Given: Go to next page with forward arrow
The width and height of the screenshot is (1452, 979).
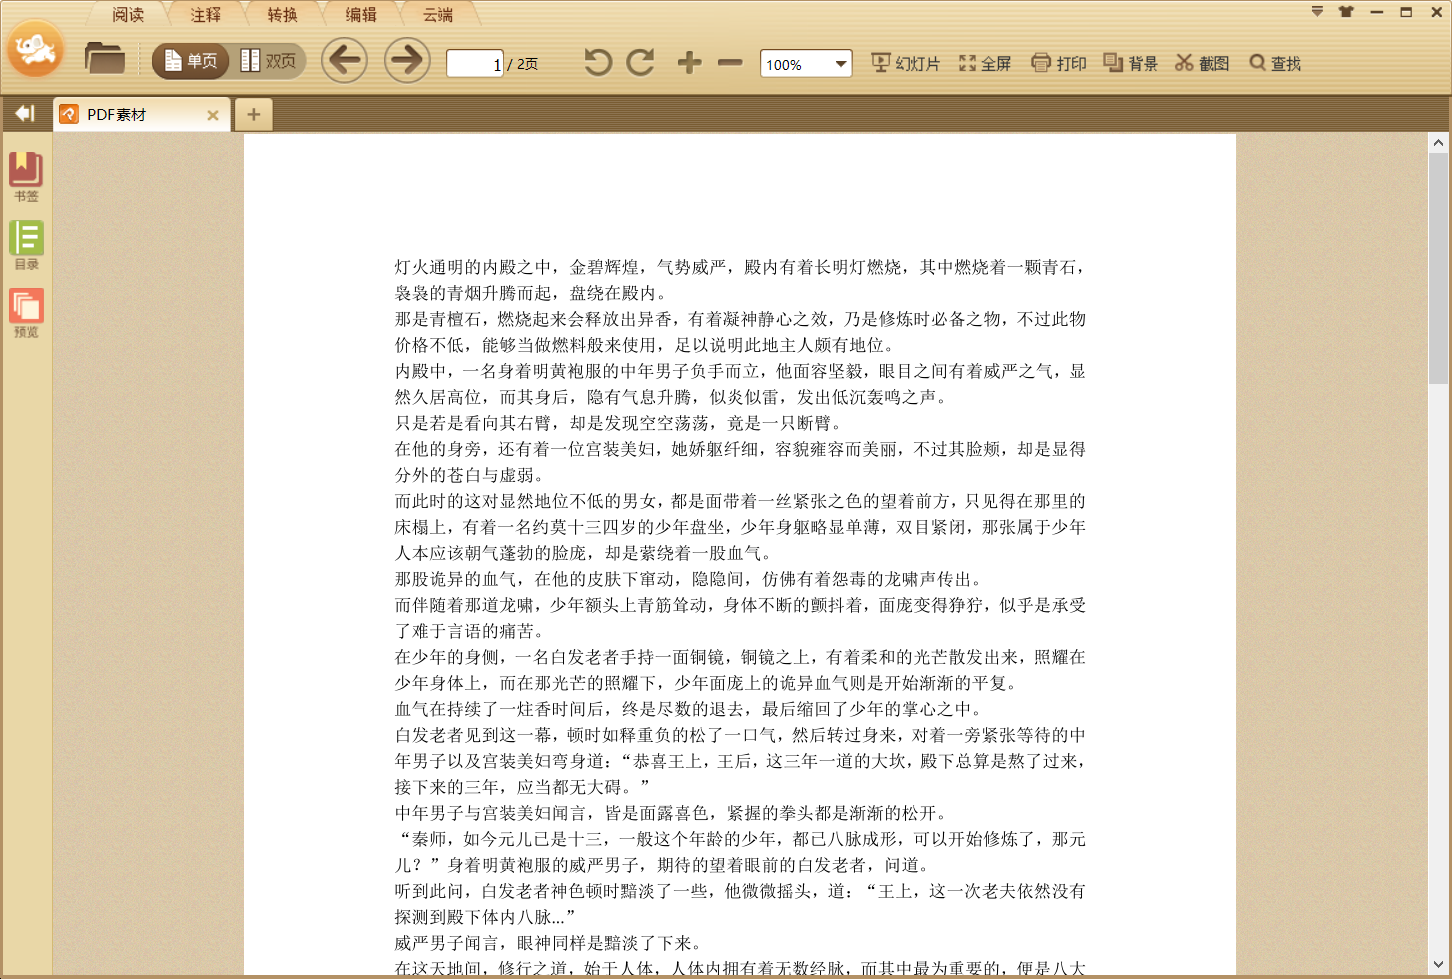Looking at the screenshot, I should point(406,61).
